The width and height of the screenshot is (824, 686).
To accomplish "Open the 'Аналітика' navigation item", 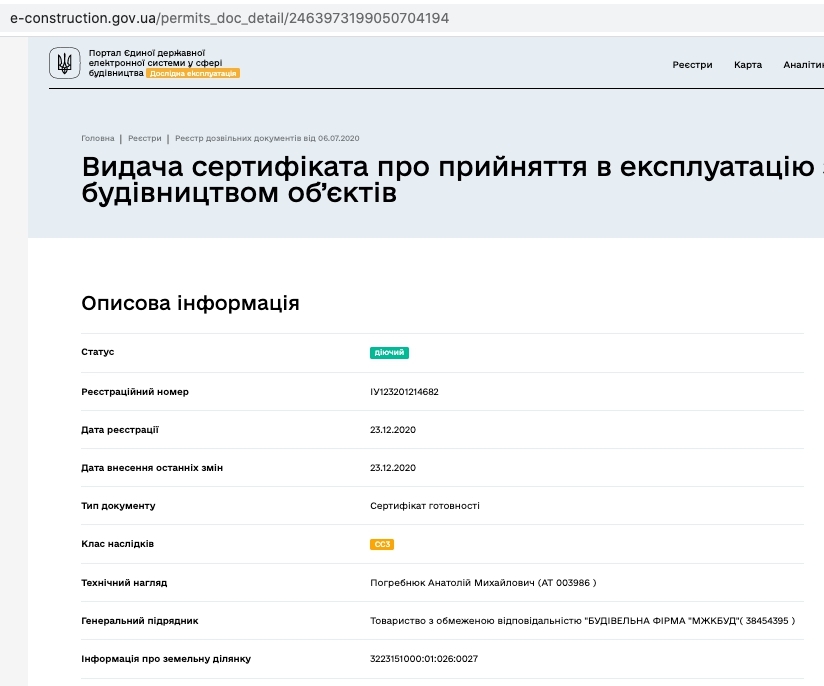I will pos(804,65).
